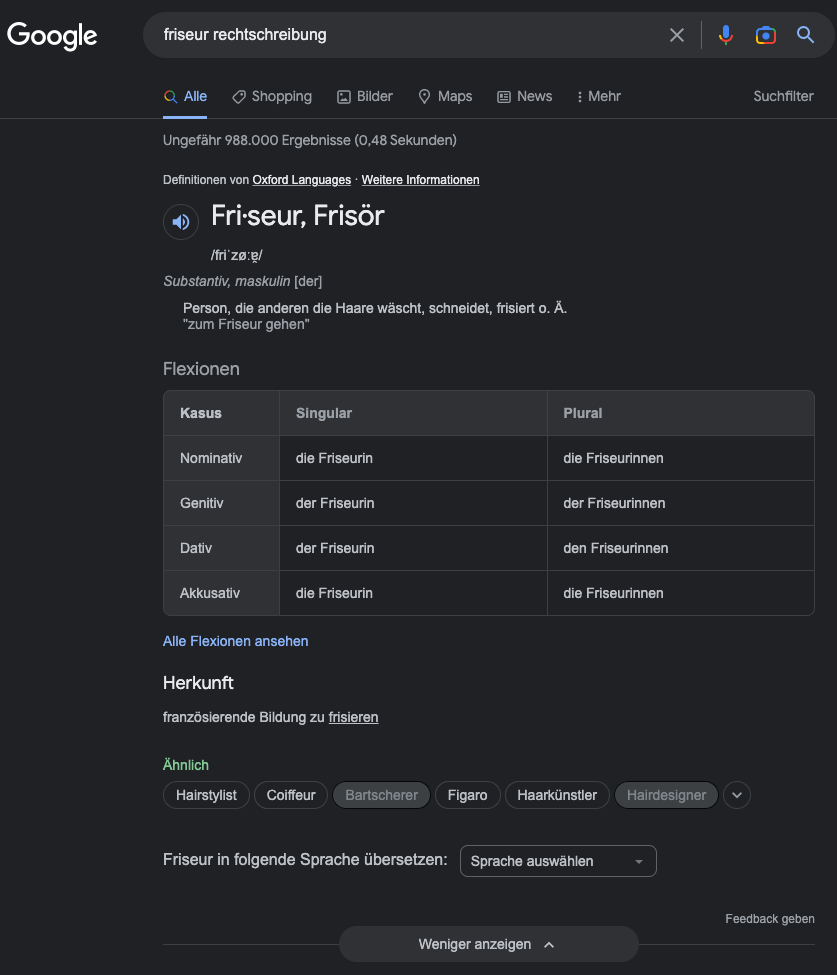The image size is (837, 975).
Task: Open the Alle Flexionen ansehen link
Action: 236,641
